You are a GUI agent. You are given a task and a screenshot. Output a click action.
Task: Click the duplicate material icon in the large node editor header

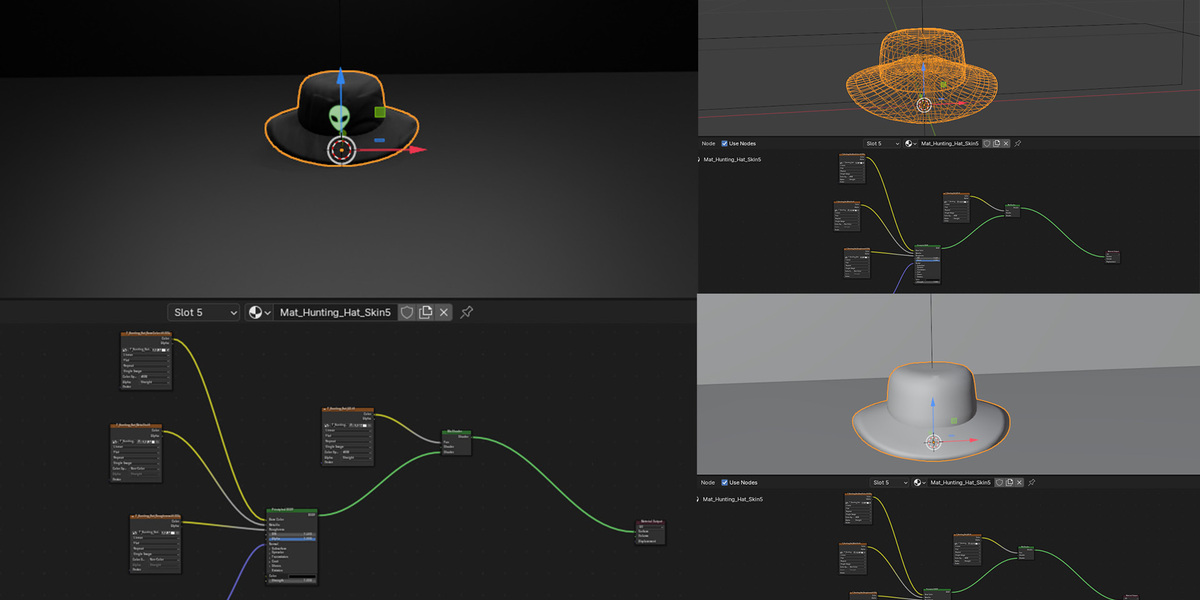point(426,312)
